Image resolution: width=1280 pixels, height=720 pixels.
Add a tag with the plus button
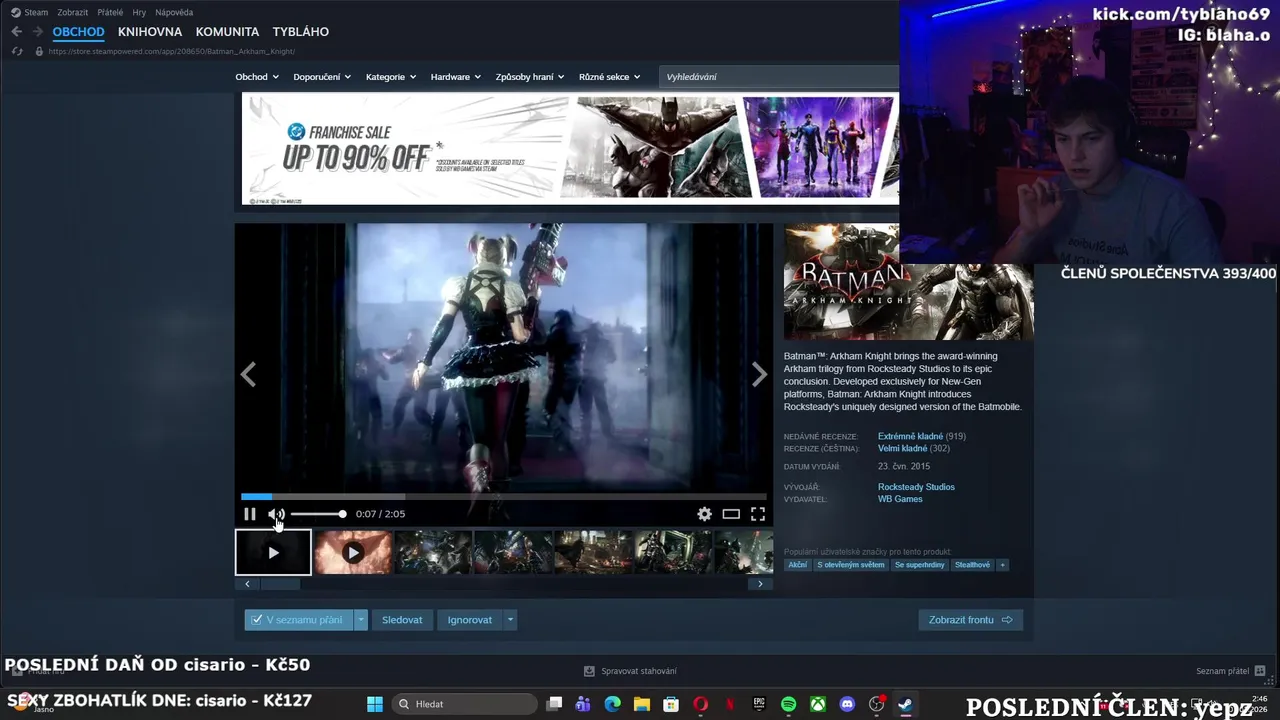pos(1003,565)
